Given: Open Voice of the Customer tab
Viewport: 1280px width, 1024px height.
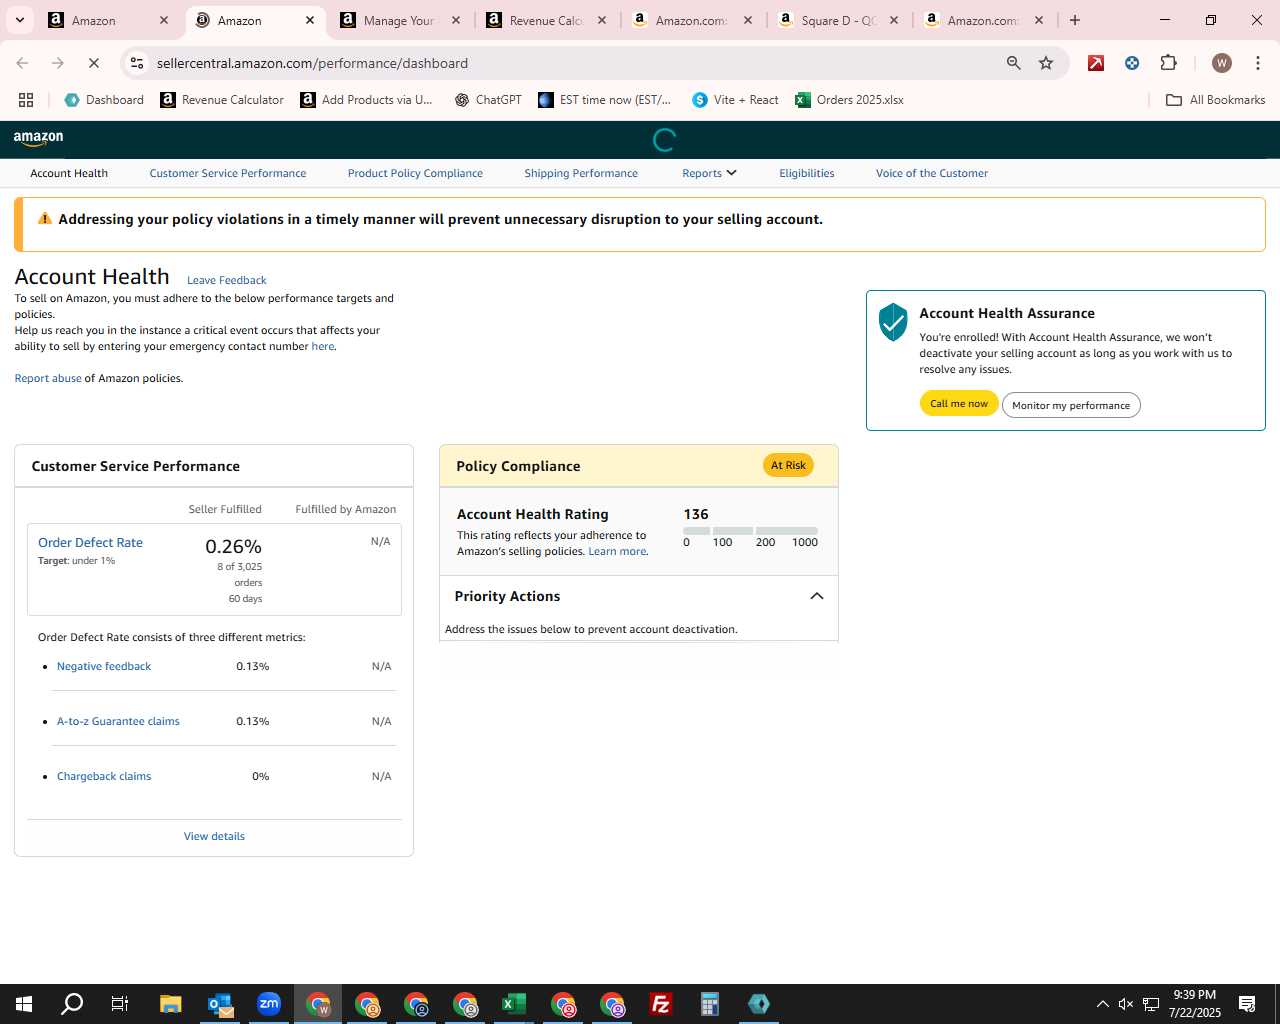Looking at the screenshot, I should (x=932, y=173).
